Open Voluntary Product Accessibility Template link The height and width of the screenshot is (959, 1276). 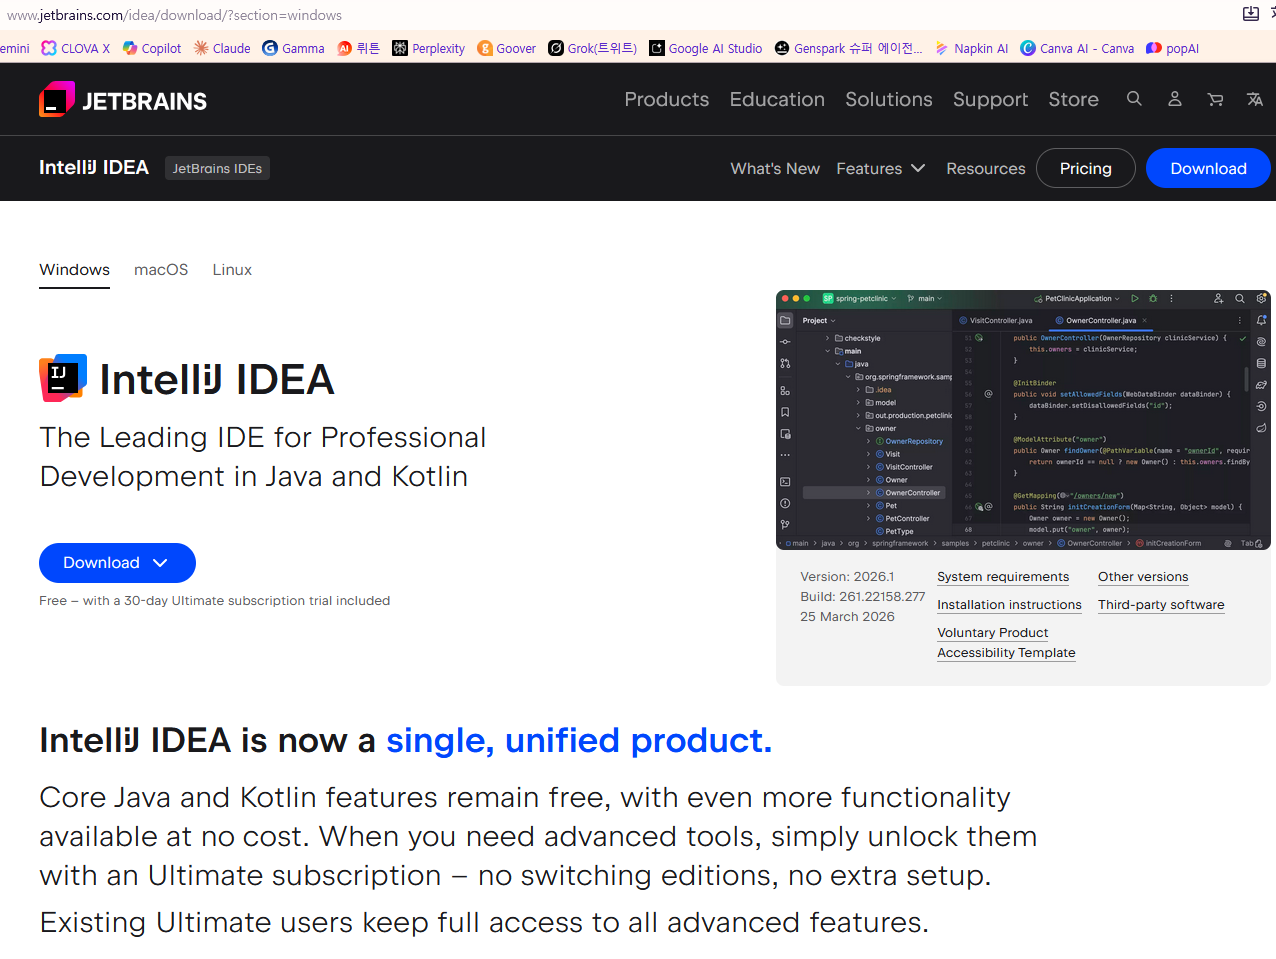[x=1006, y=643]
